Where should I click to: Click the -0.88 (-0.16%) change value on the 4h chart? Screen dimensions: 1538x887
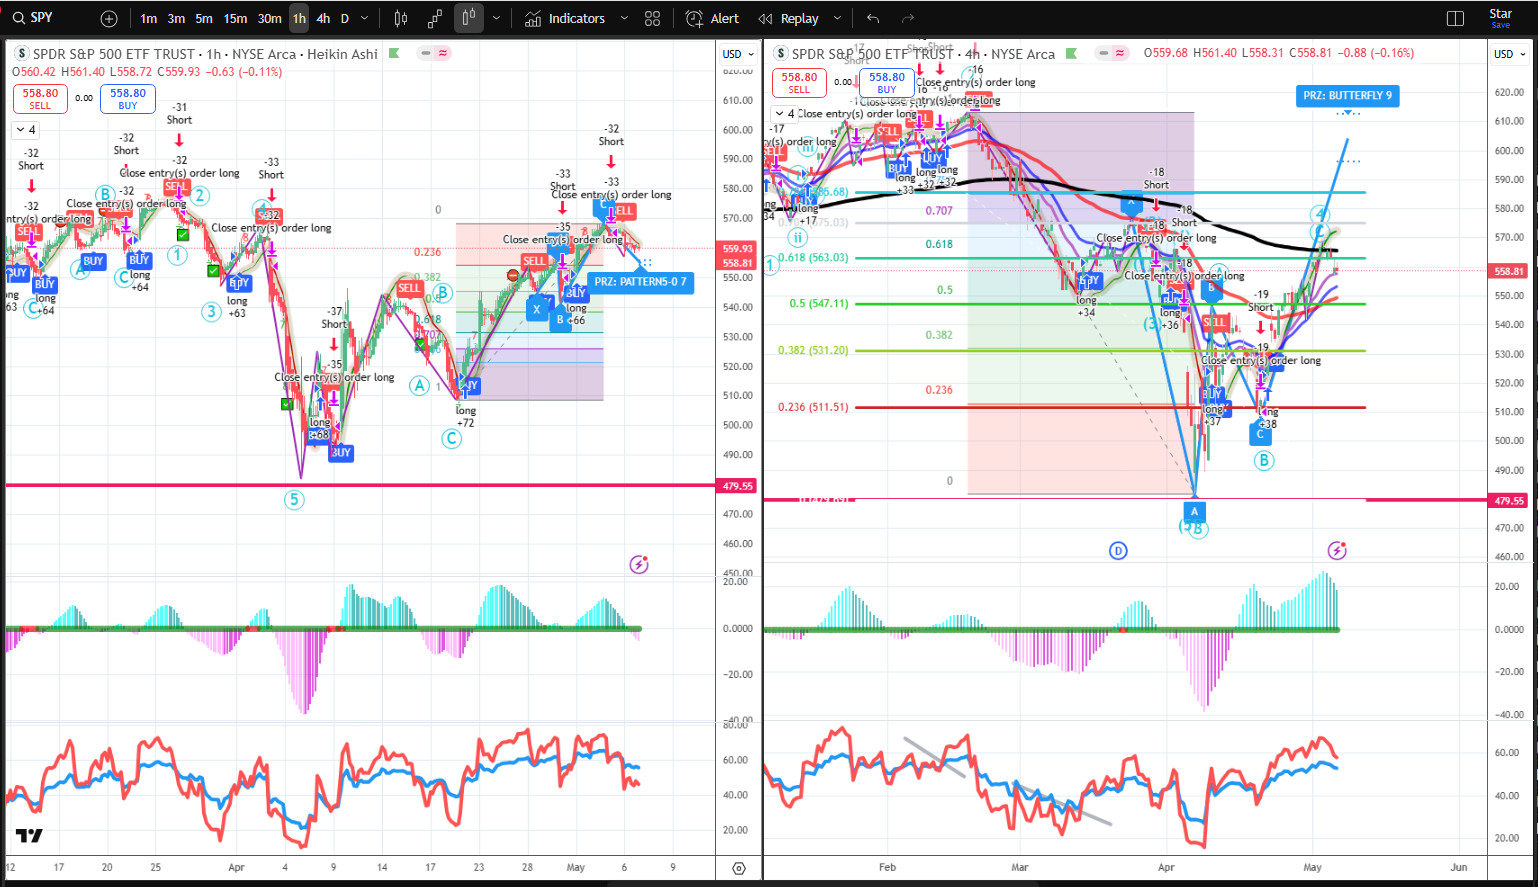(x=1377, y=53)
